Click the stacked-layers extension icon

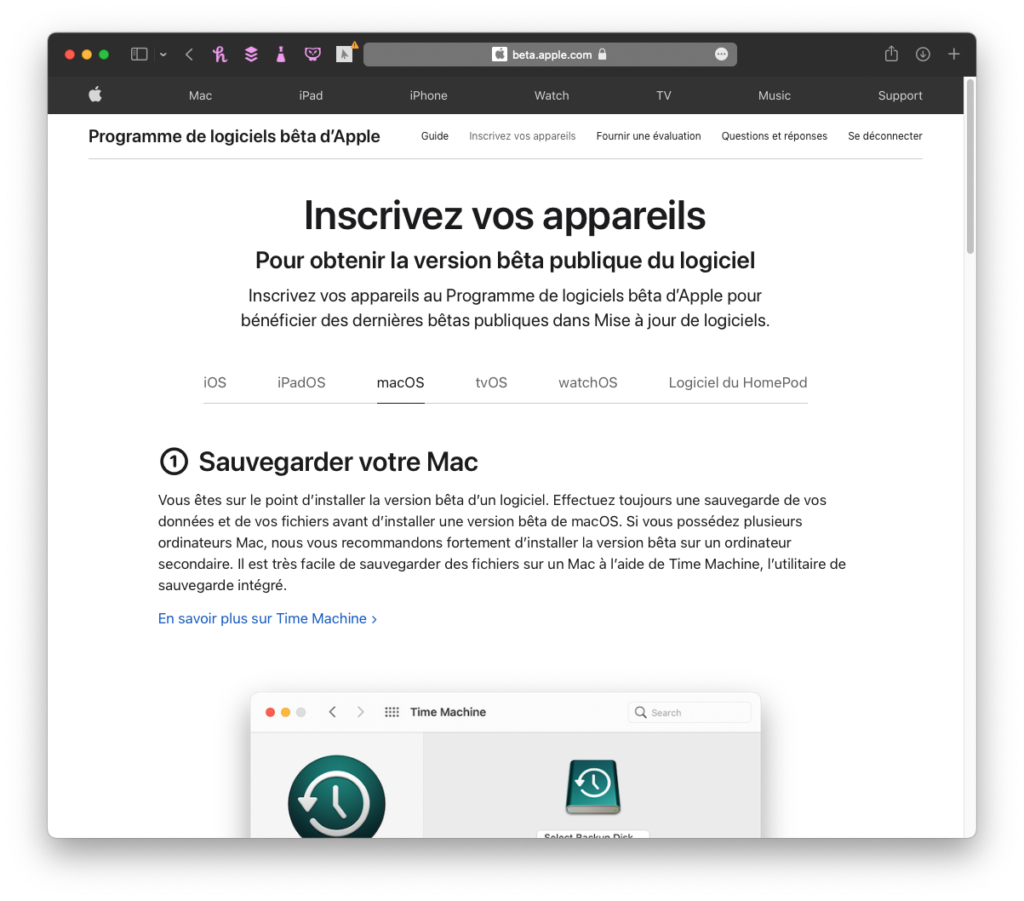pos(251,54)
